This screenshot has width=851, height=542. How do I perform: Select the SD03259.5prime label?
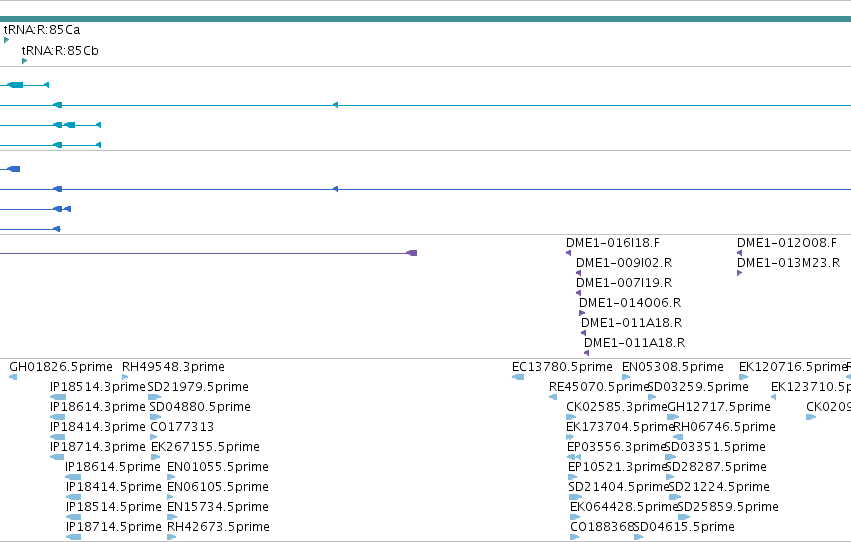point(698,387)
